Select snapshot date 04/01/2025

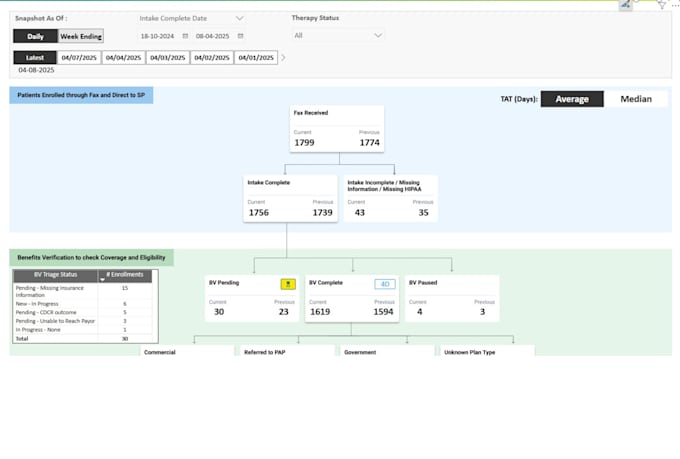(x=256, y=58)
